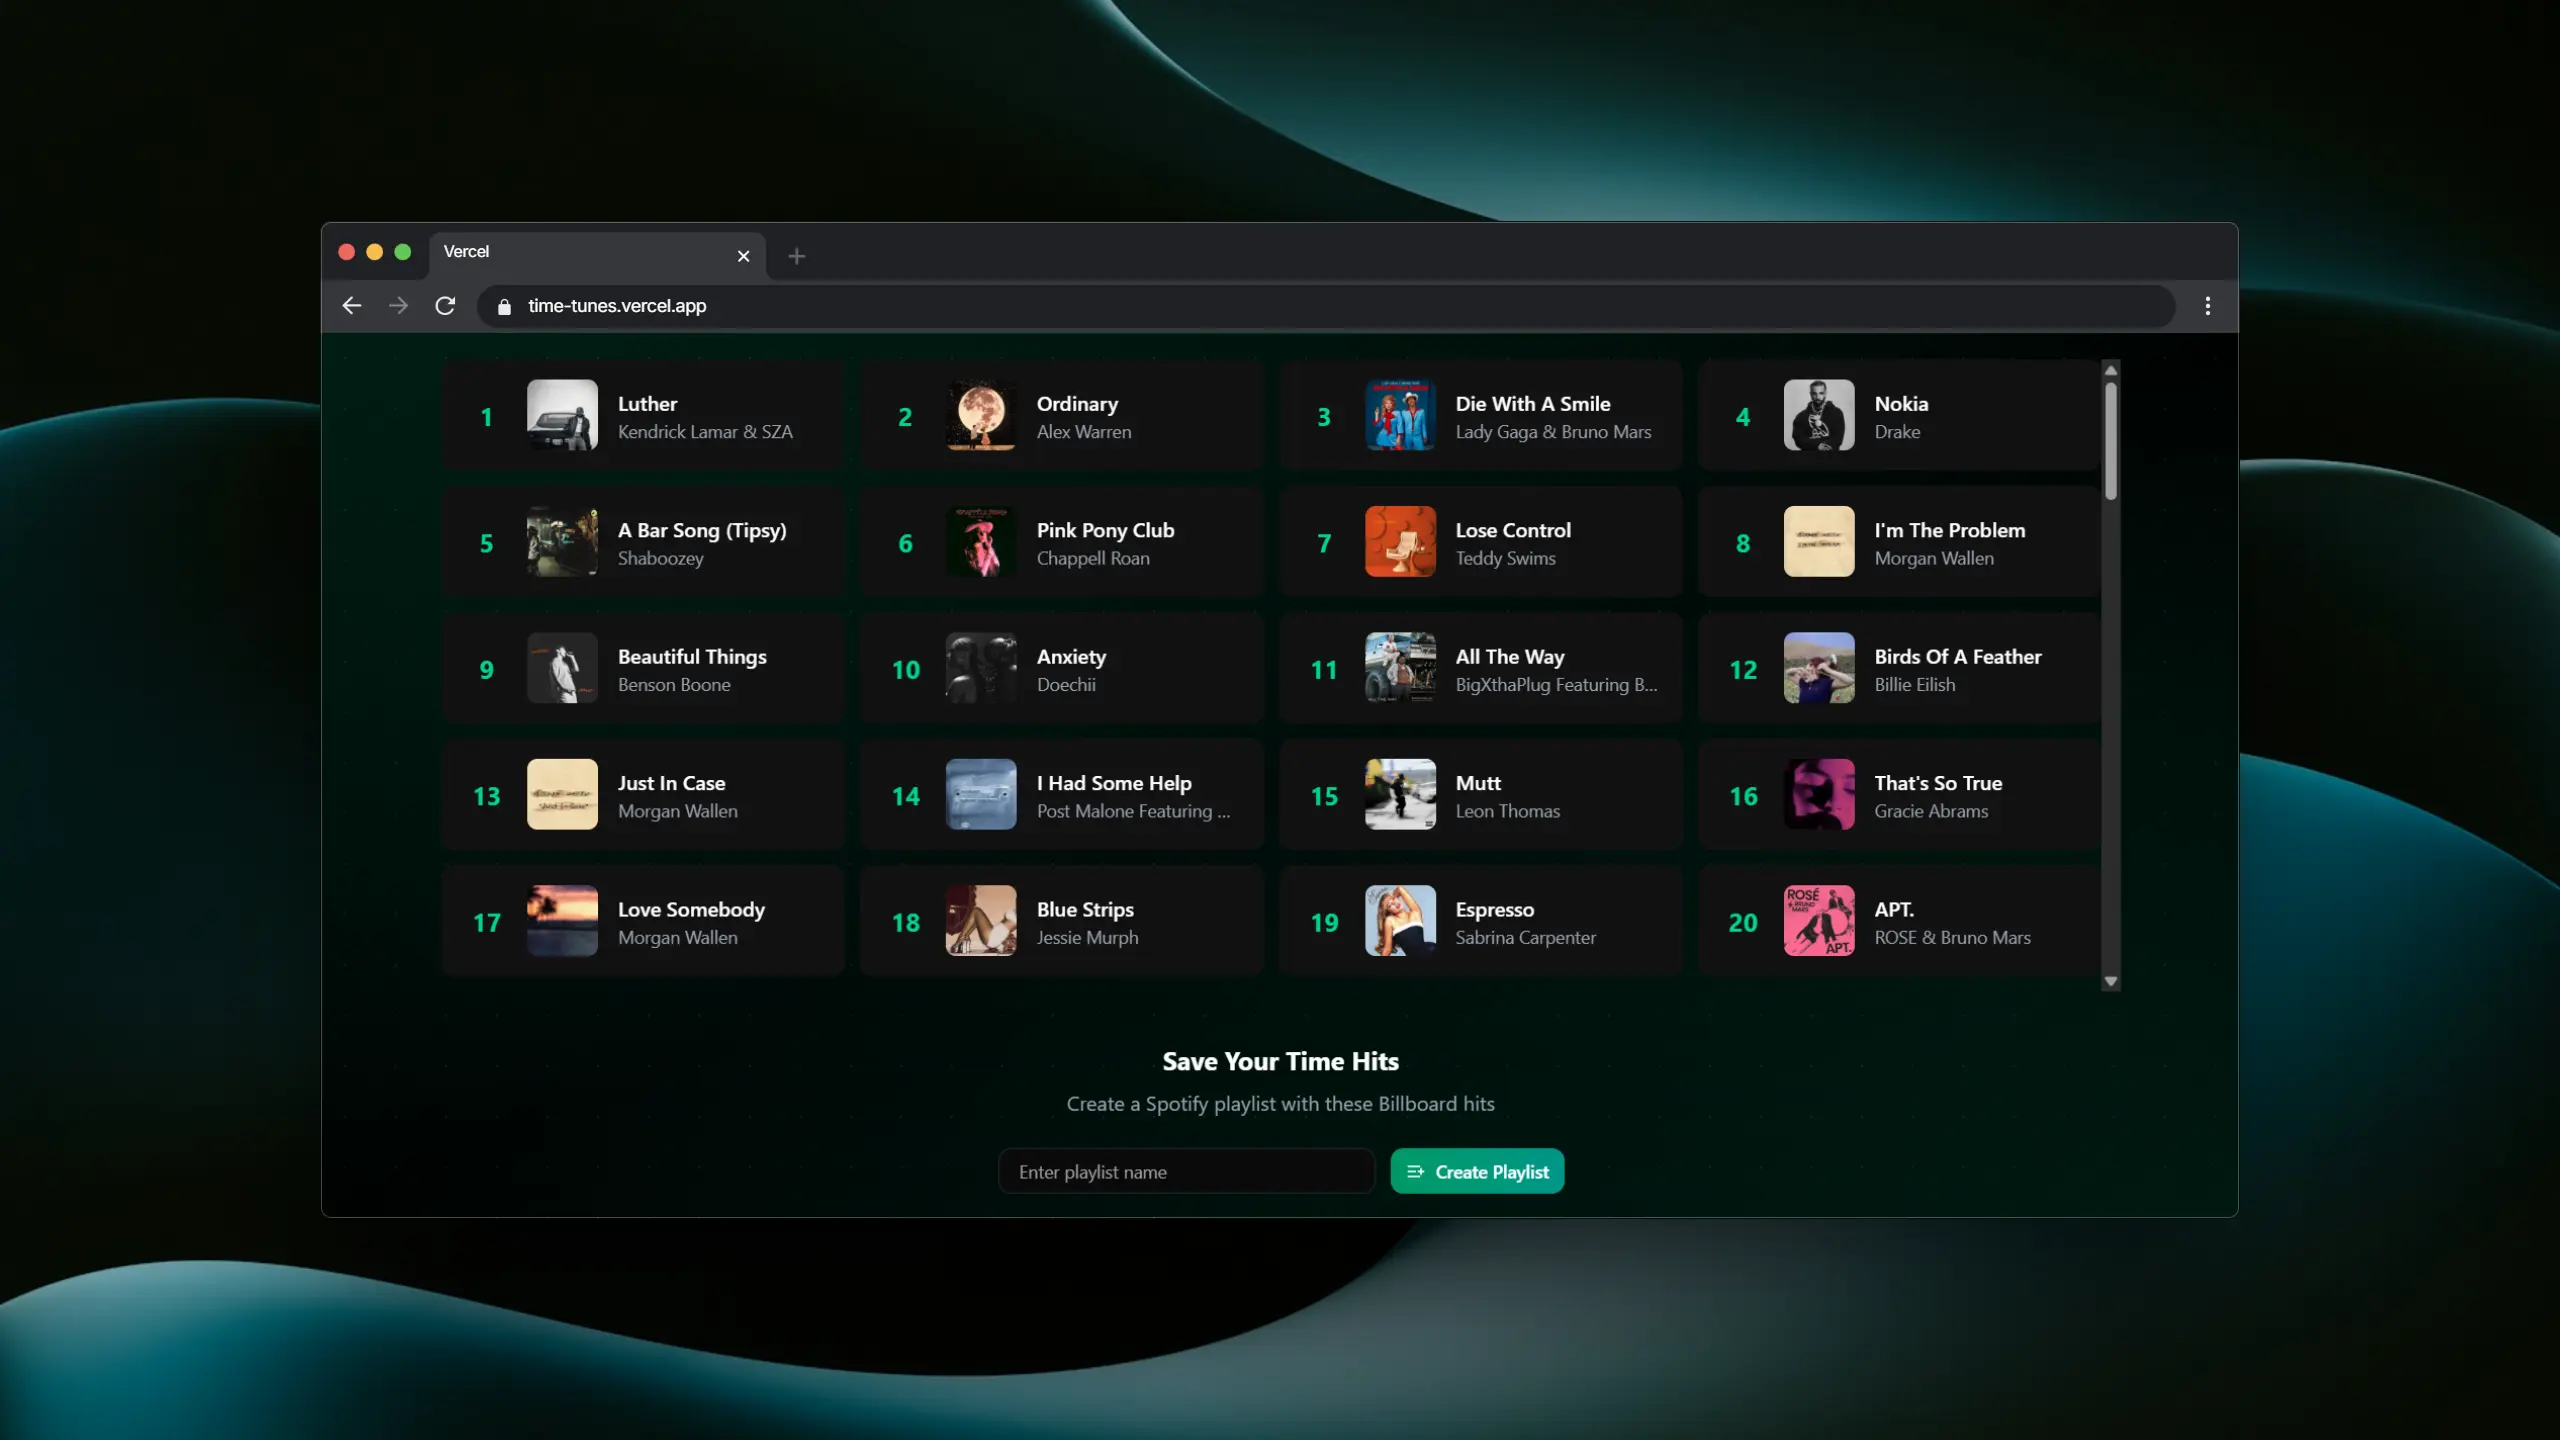
Task: Click the Nokia album cover by Drake
Action: click(1819, 415)
